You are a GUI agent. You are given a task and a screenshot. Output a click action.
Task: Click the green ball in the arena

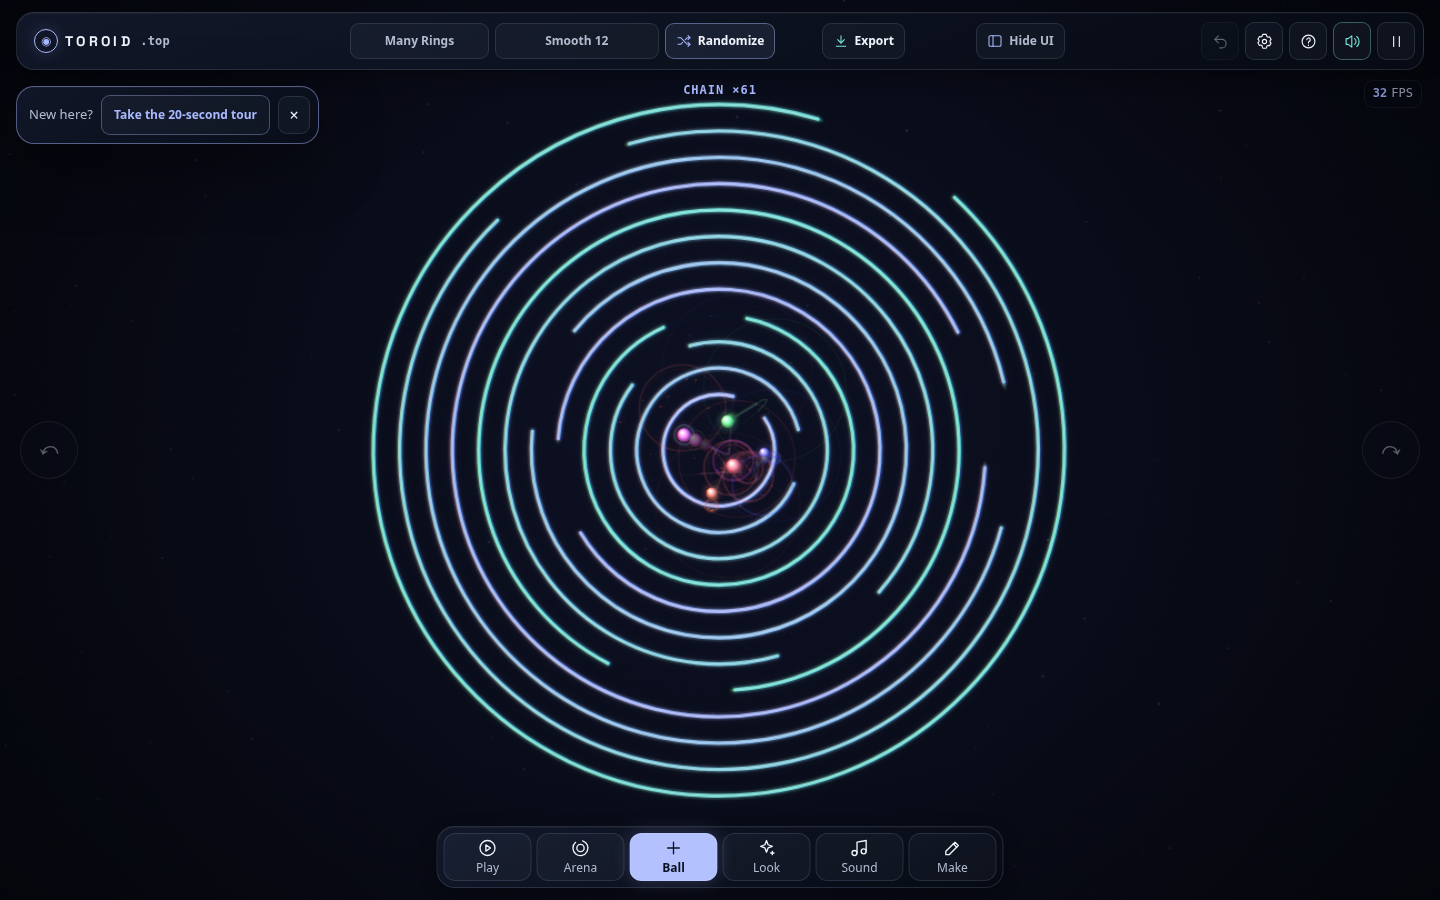coord(728,421)
